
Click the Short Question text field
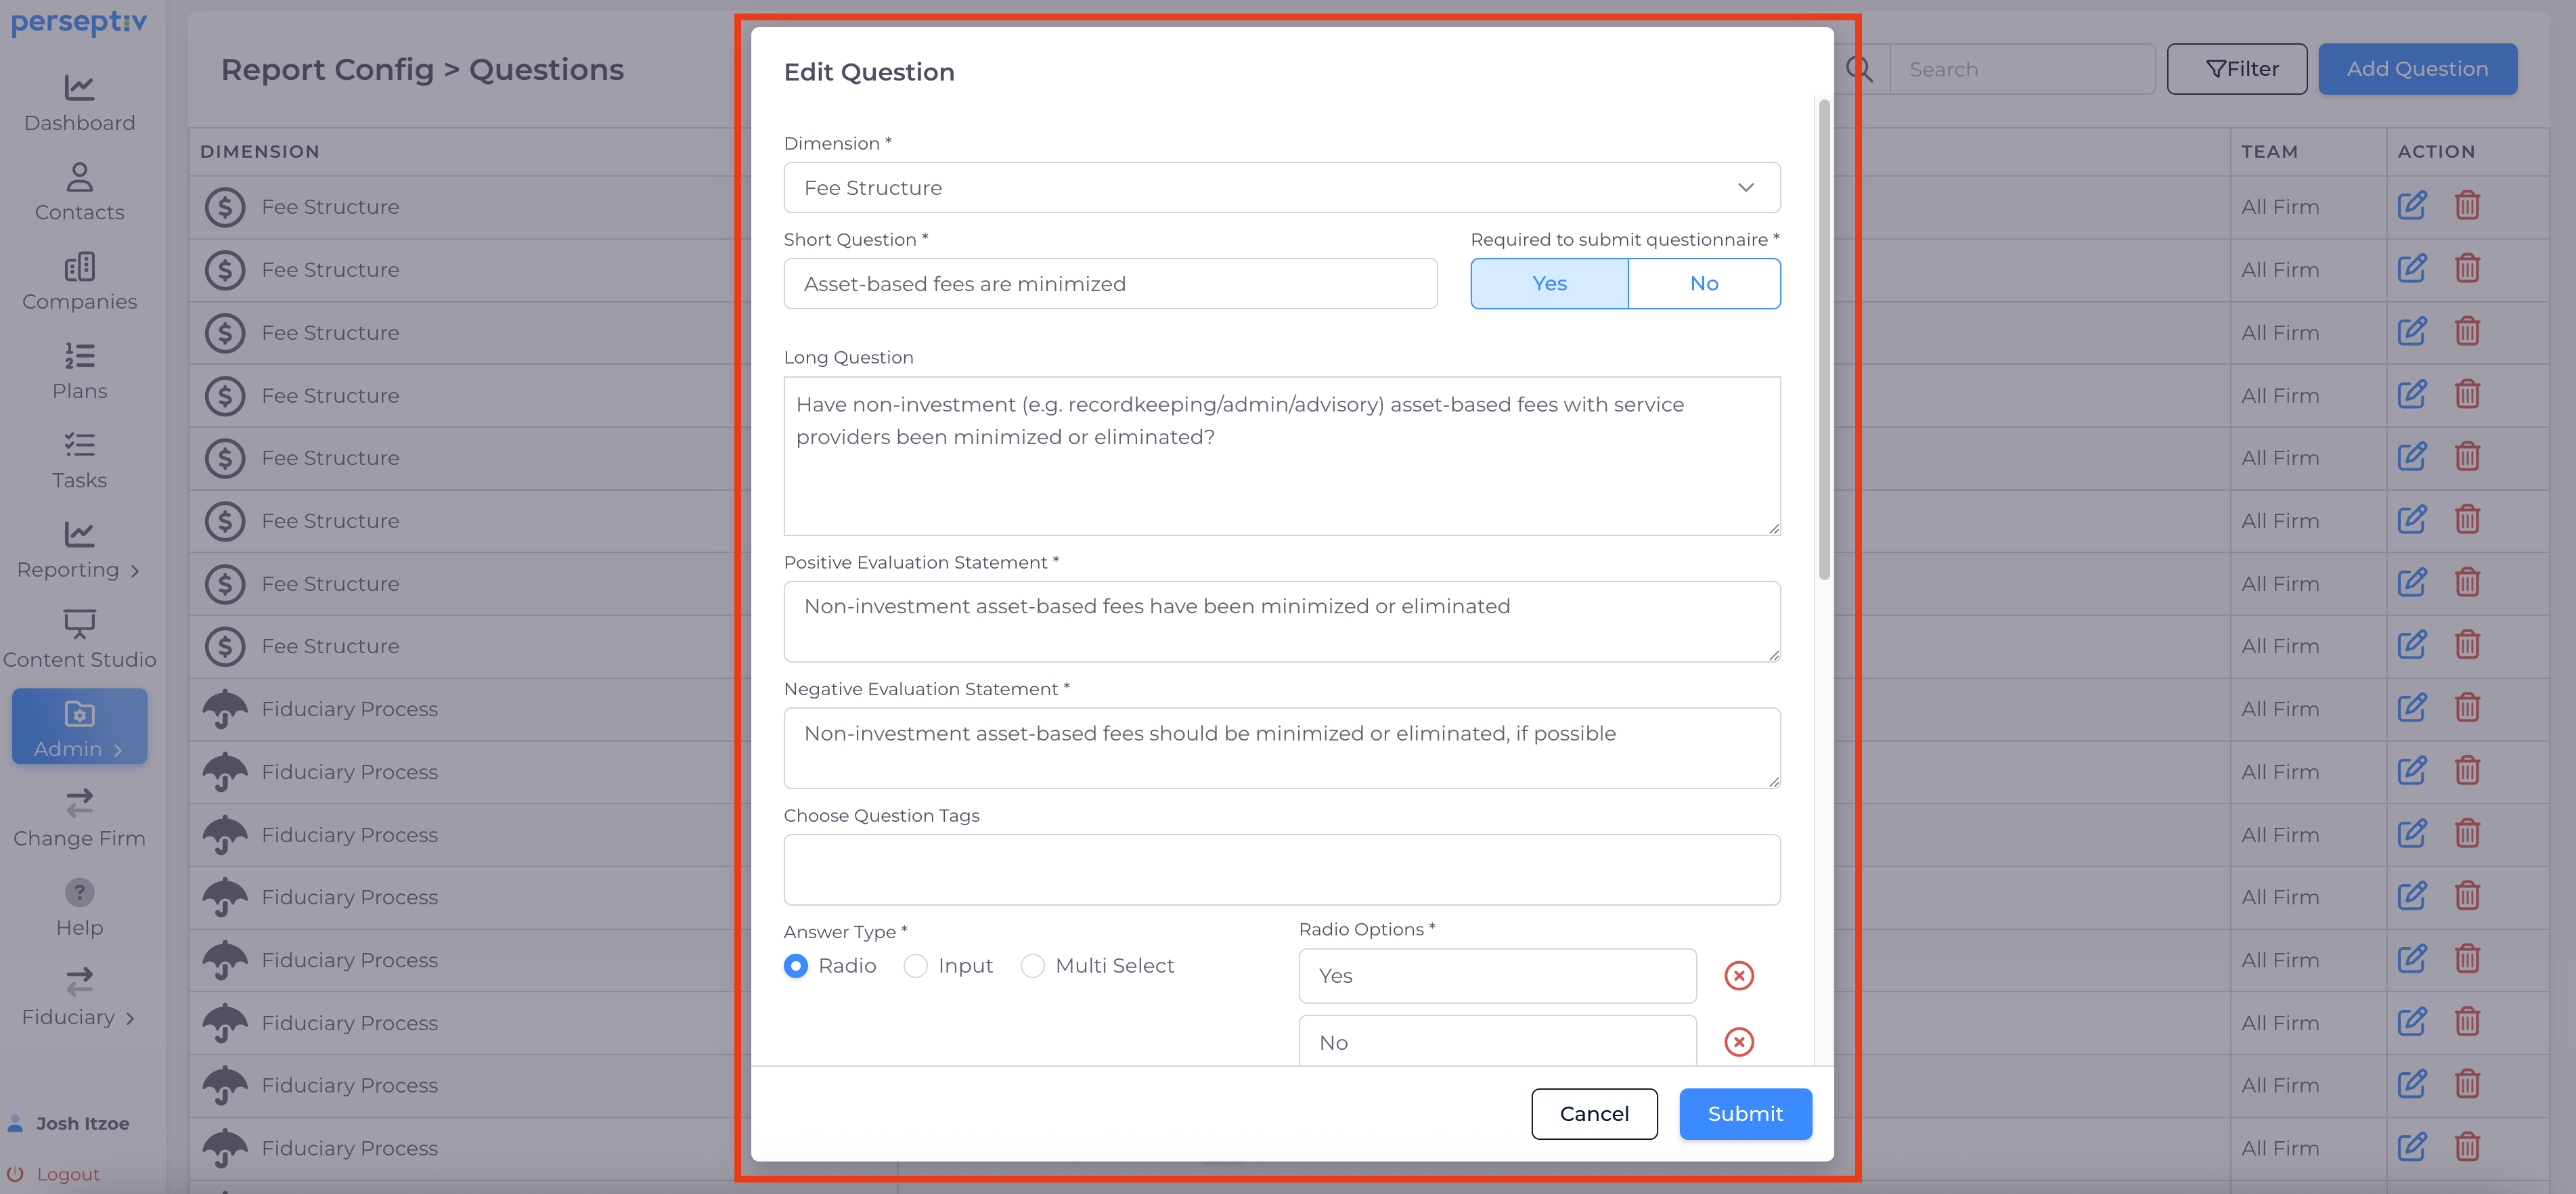[1109, 284]
